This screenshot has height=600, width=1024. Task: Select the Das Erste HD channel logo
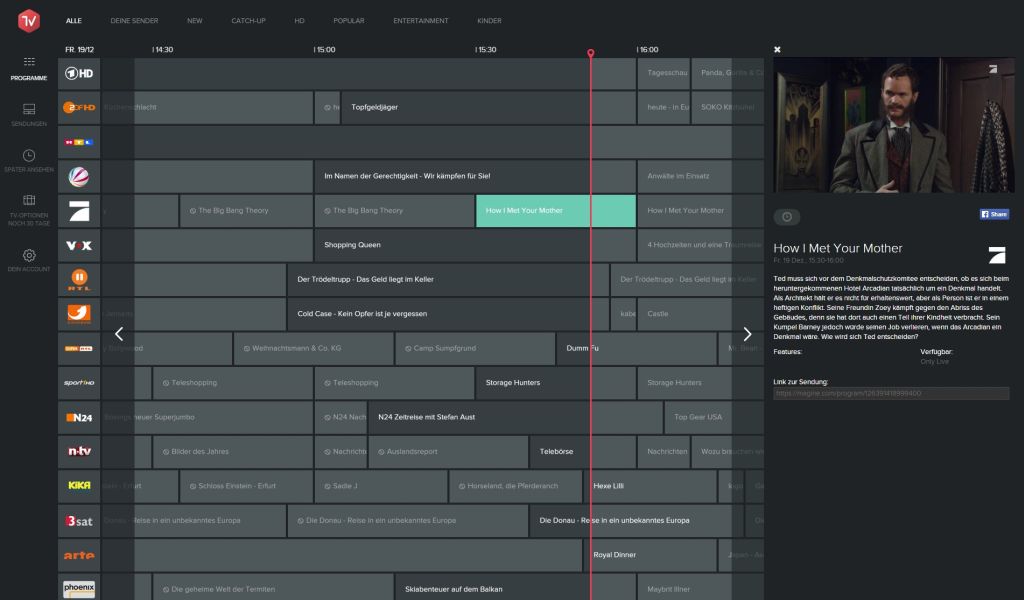pos(79,74)
